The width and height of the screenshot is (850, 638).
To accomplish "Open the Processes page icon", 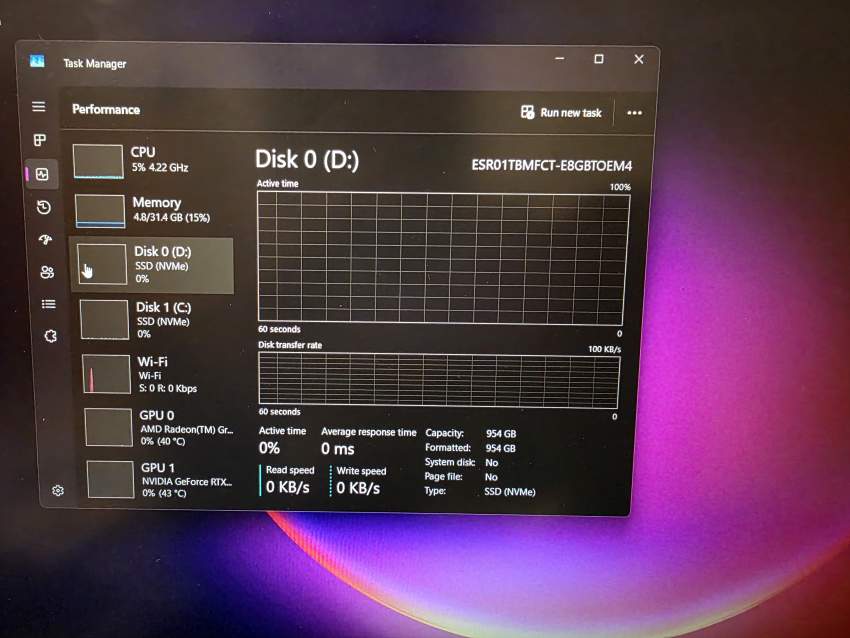I will tap(40, 140).
